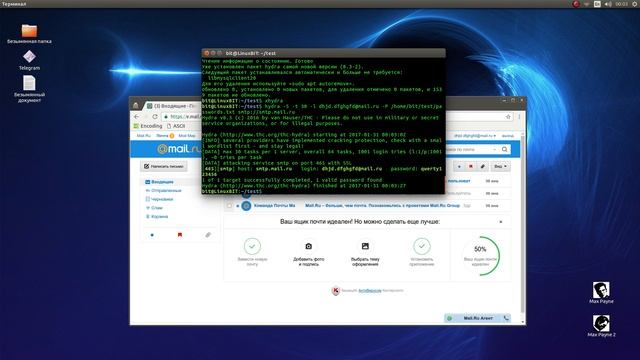Viewport: 640px width, 360px height.
Task: Click the terminal prompt on last line
Action: coord(232,191)
